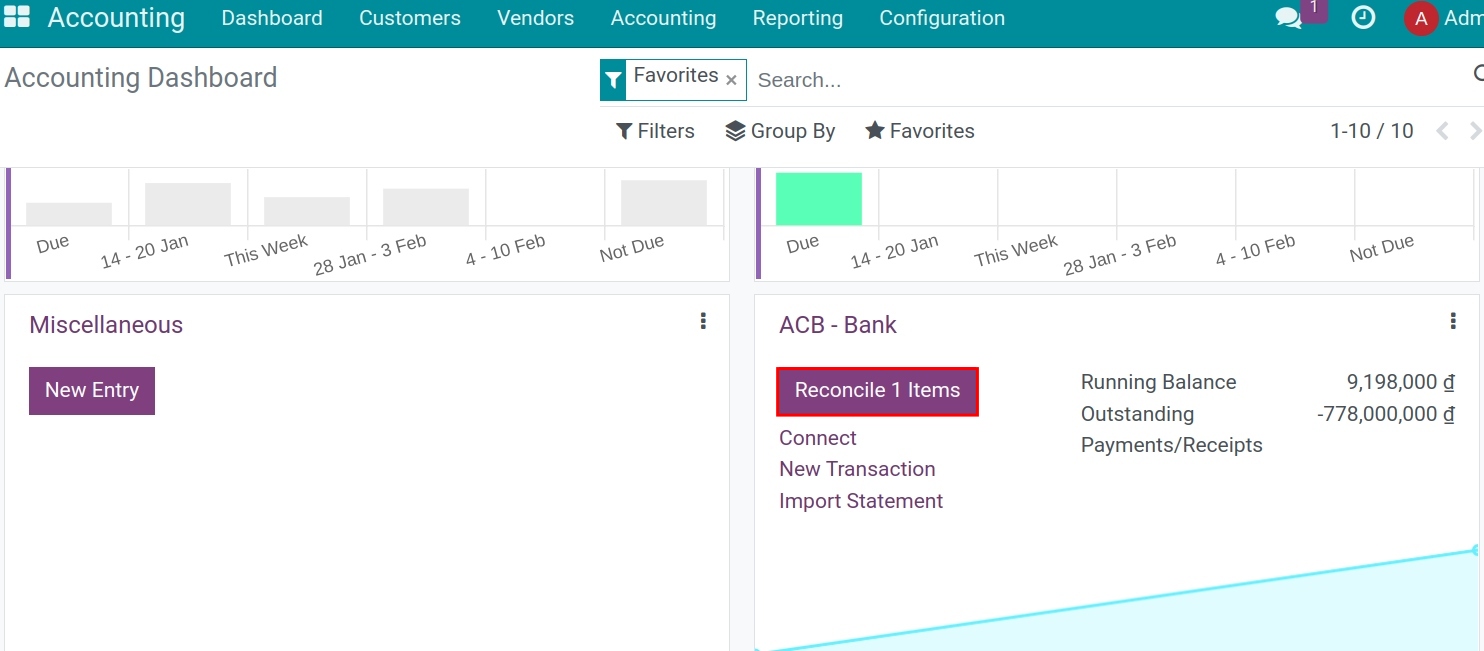This screenshot has width=1484, height=651.
Task: Open the starred Favorites dropdown
Action: coord(920,131)
